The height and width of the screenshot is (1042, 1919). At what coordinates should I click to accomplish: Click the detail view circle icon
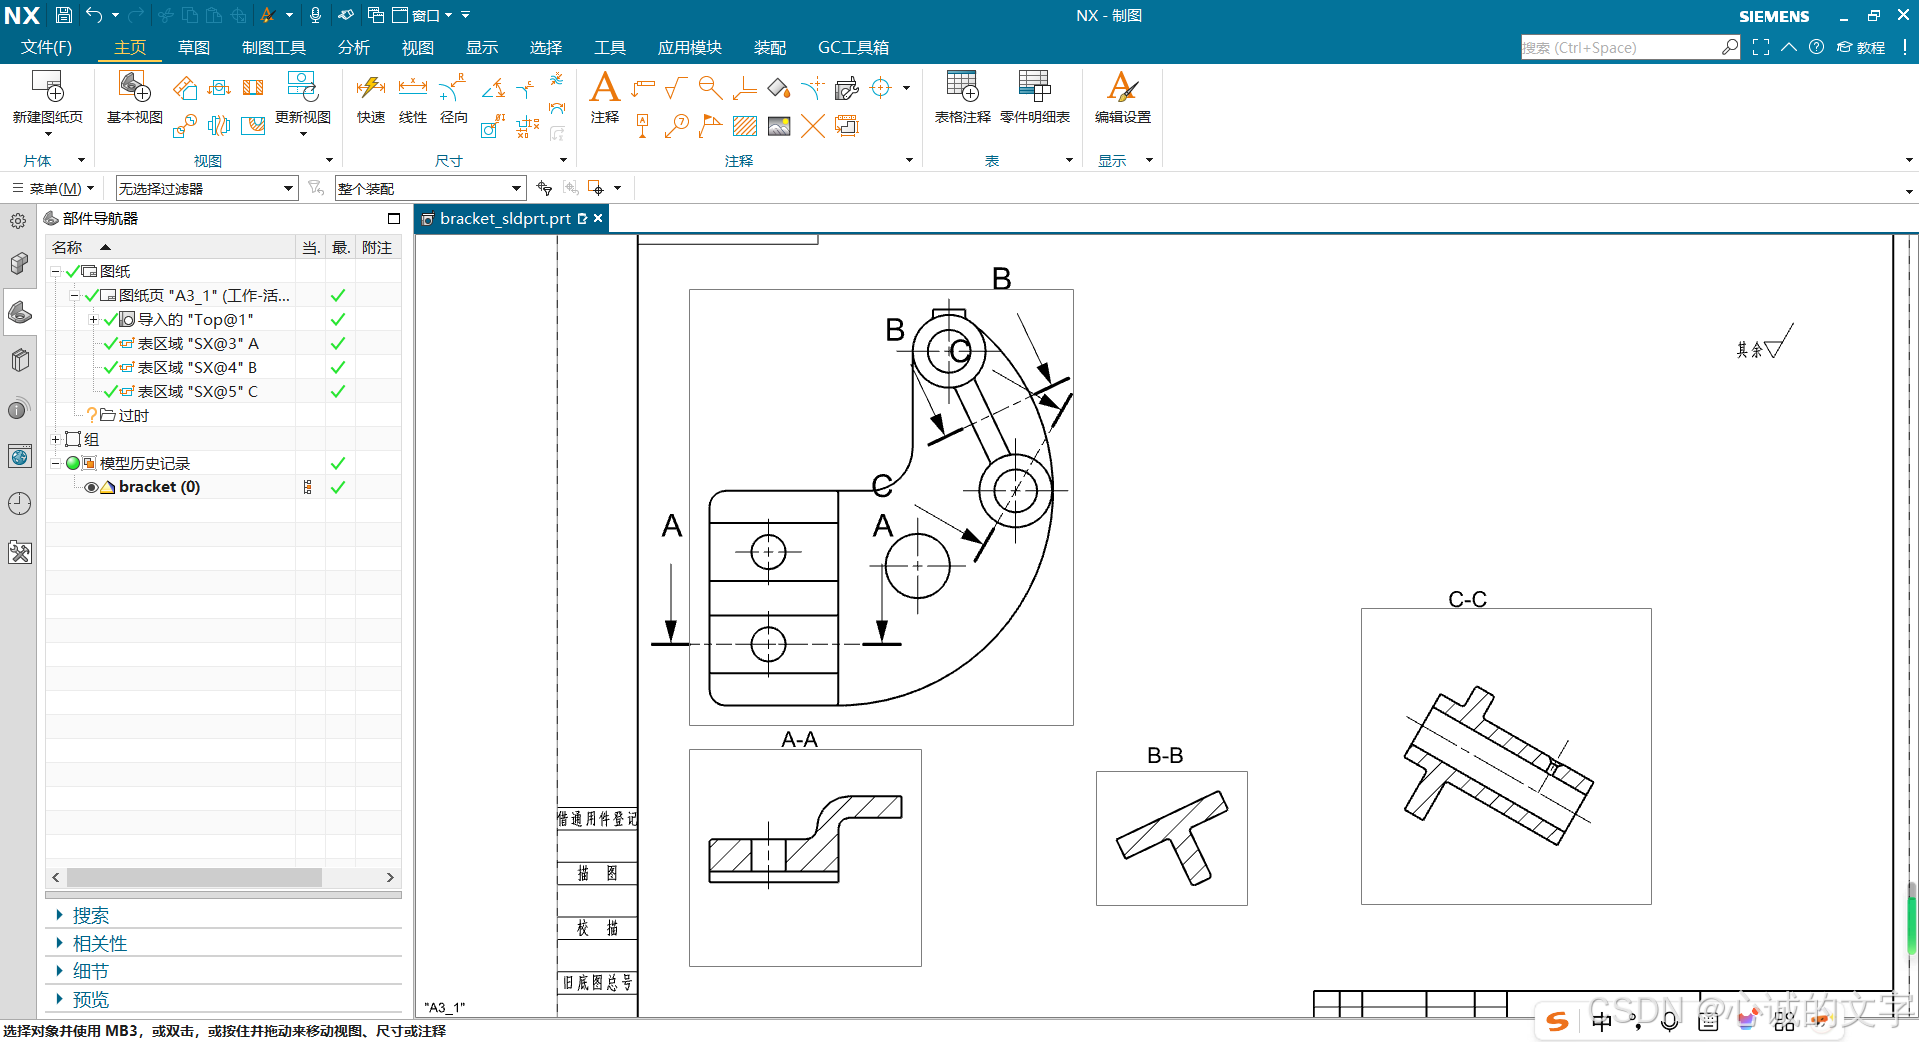pos(185,126)
